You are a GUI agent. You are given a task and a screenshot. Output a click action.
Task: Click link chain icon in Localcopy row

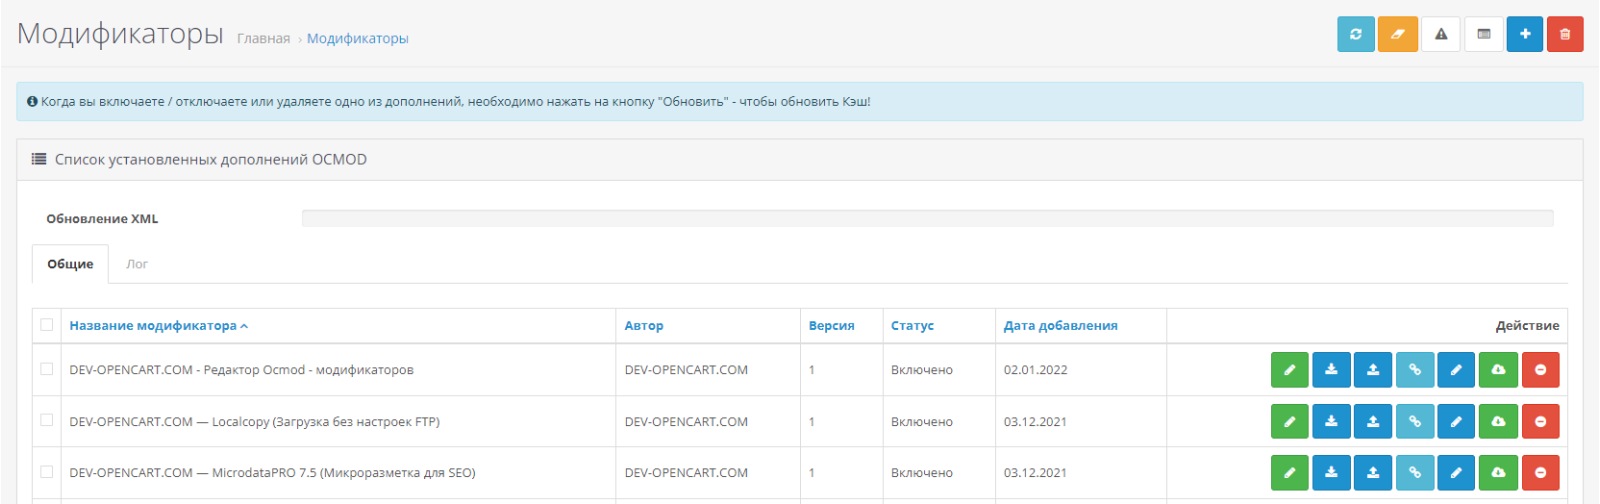click(x=1415, y=421)
